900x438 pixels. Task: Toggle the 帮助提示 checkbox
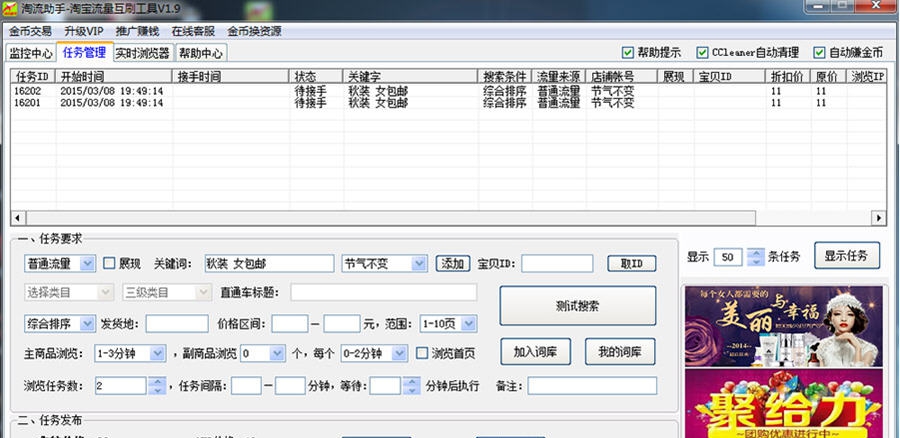[628, 53]
